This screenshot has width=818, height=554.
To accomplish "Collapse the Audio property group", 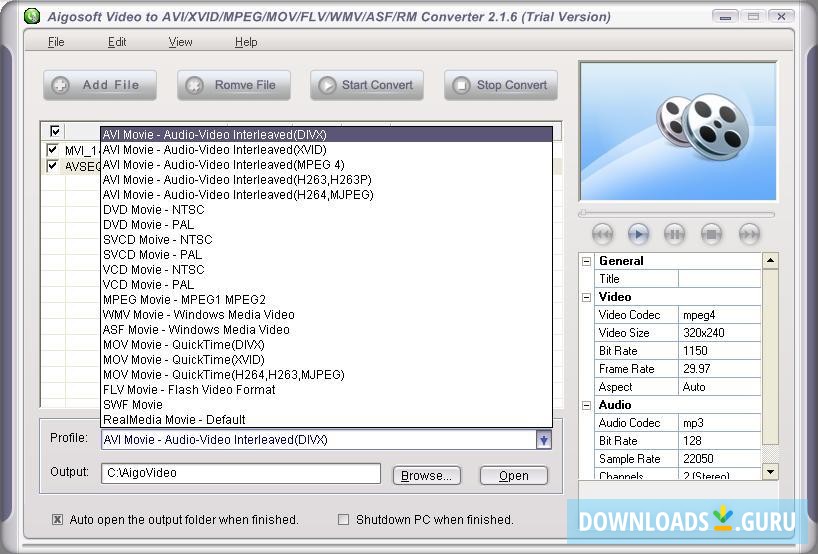I will [586, 405].
